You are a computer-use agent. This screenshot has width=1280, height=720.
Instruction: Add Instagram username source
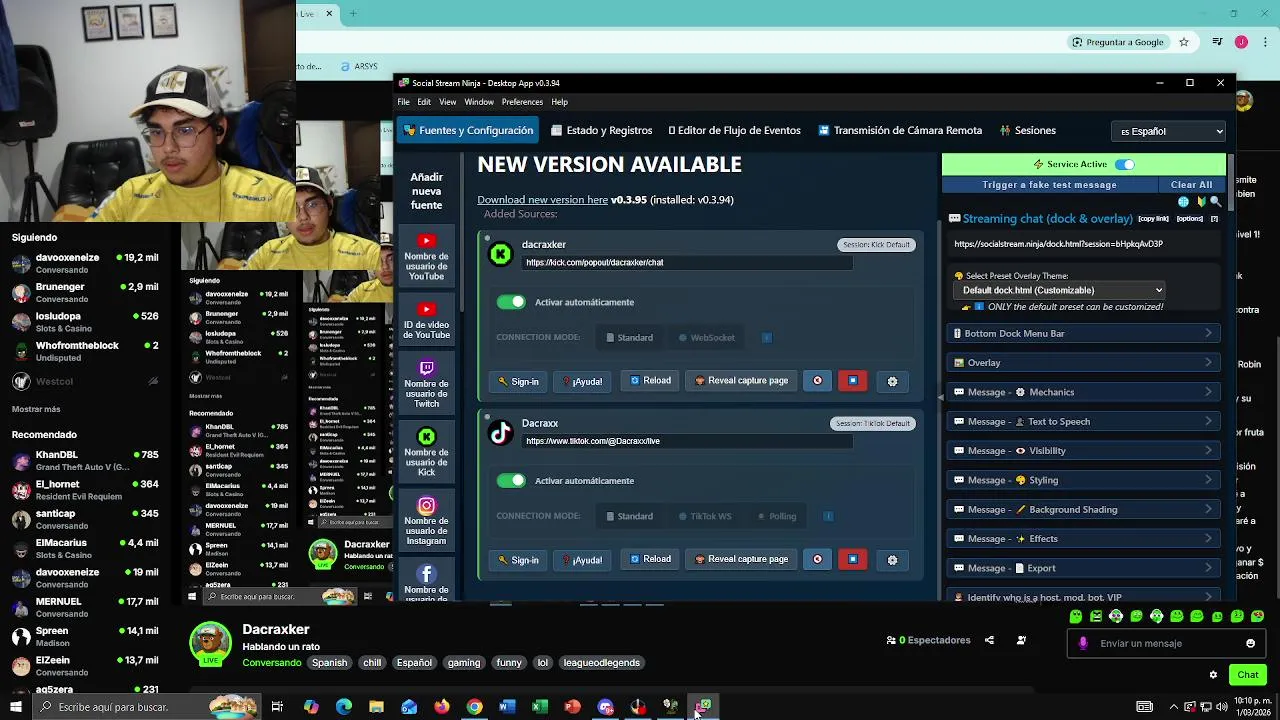(x=426, y=522)
